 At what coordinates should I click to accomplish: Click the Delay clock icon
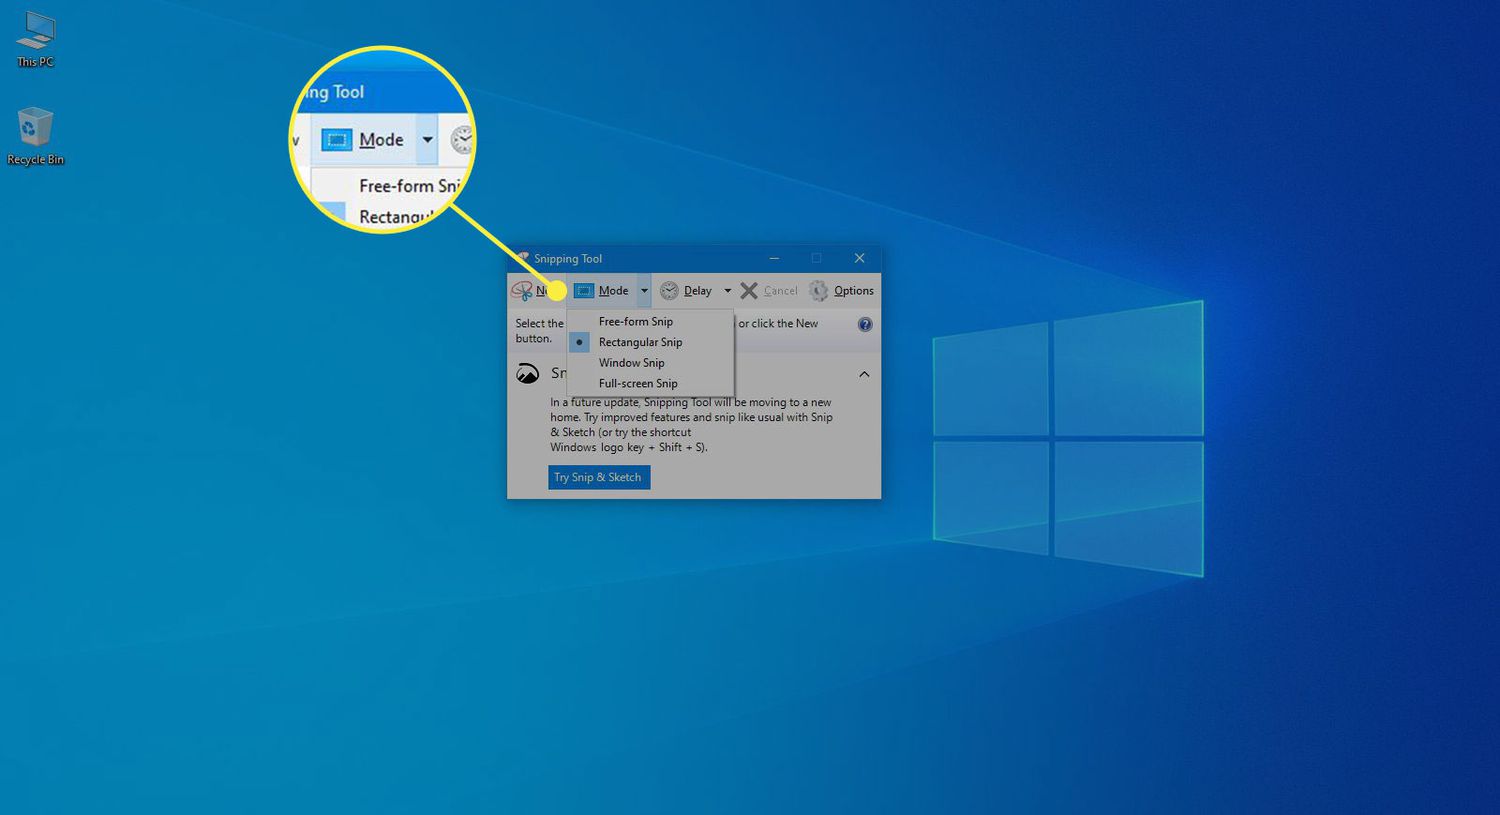pyautogui.click(x=669, y=291)
